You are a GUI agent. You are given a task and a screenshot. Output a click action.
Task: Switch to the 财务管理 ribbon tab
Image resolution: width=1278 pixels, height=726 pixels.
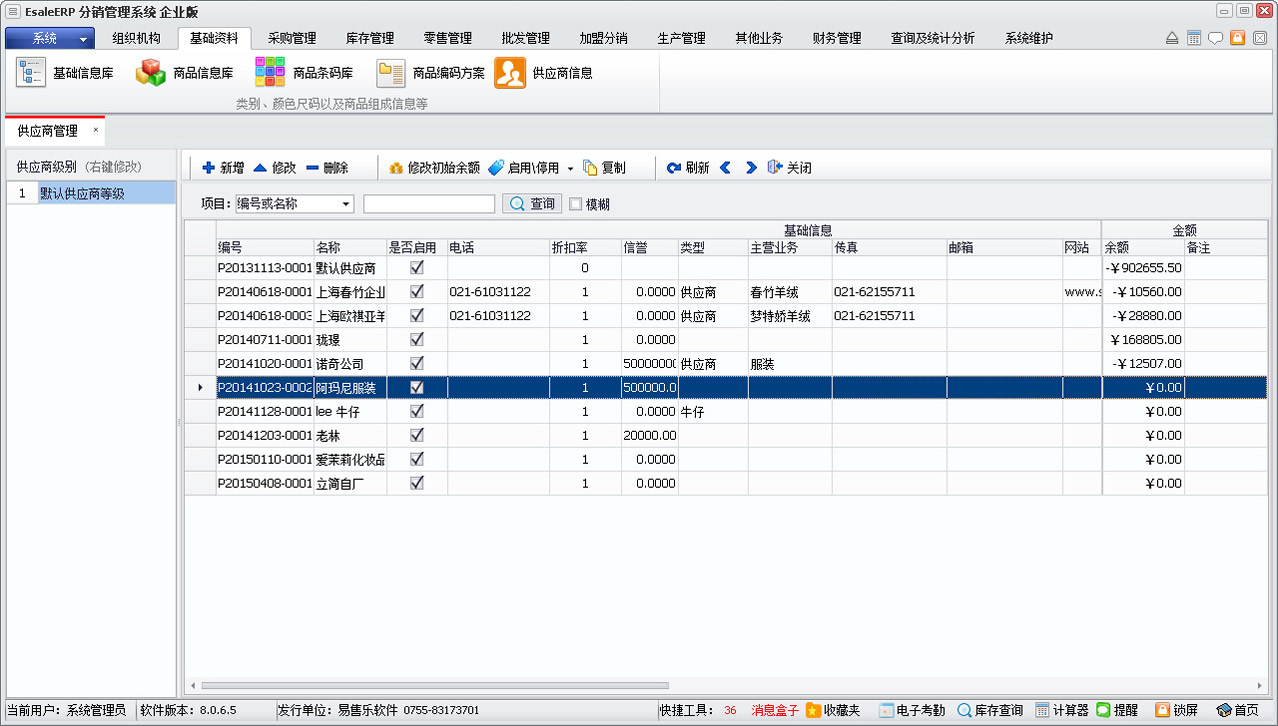tap(837, 38)
